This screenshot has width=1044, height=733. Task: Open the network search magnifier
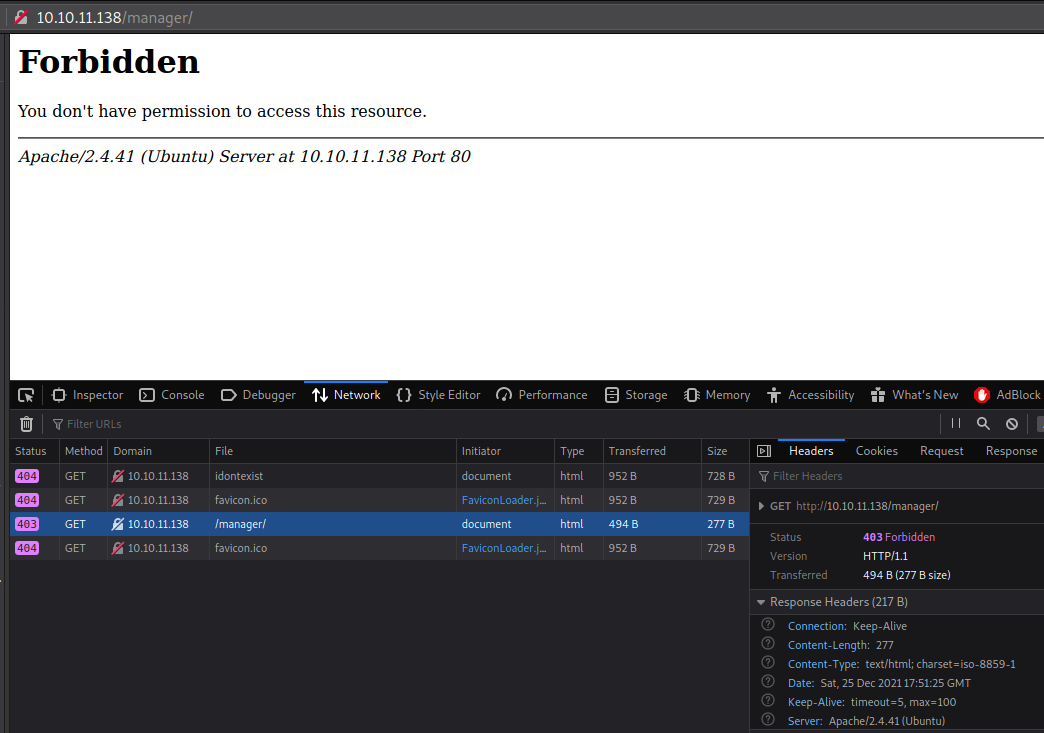coord(984,424)
